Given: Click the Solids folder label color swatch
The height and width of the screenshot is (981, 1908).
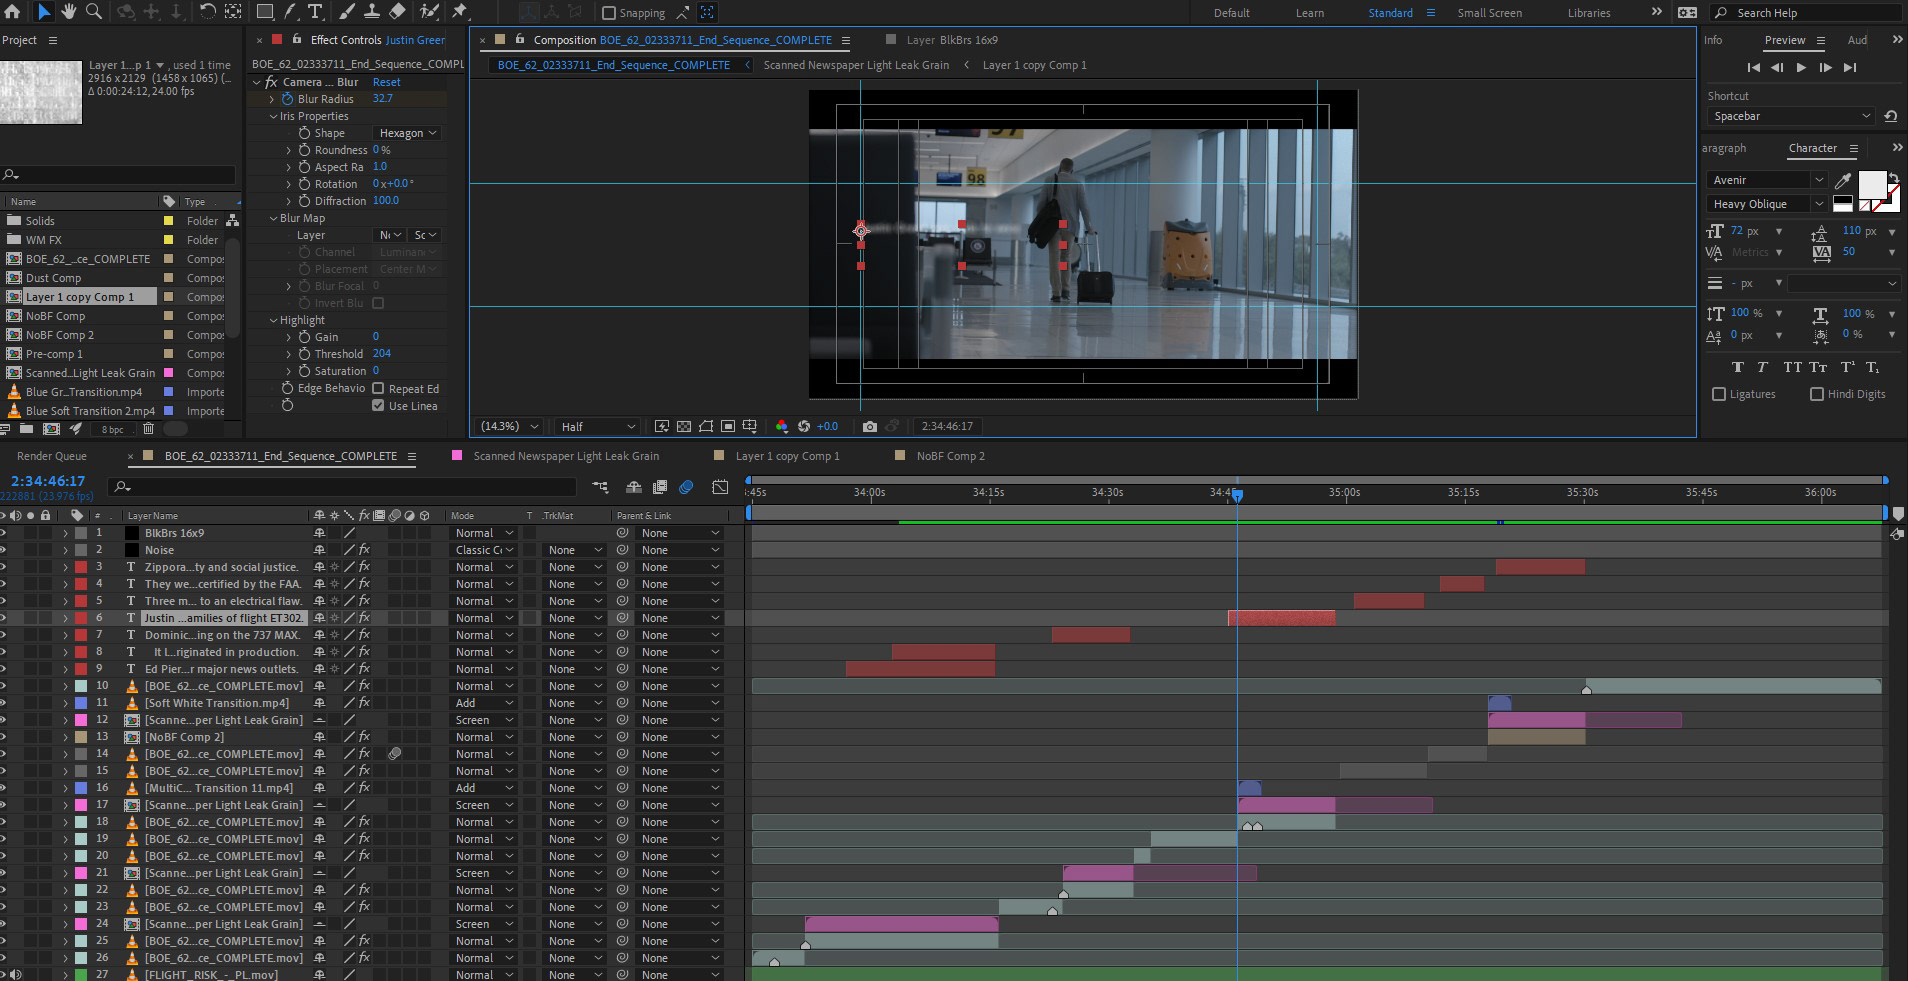Looking at the screenshot, I should pyautogui.click(x=168, y=221).
